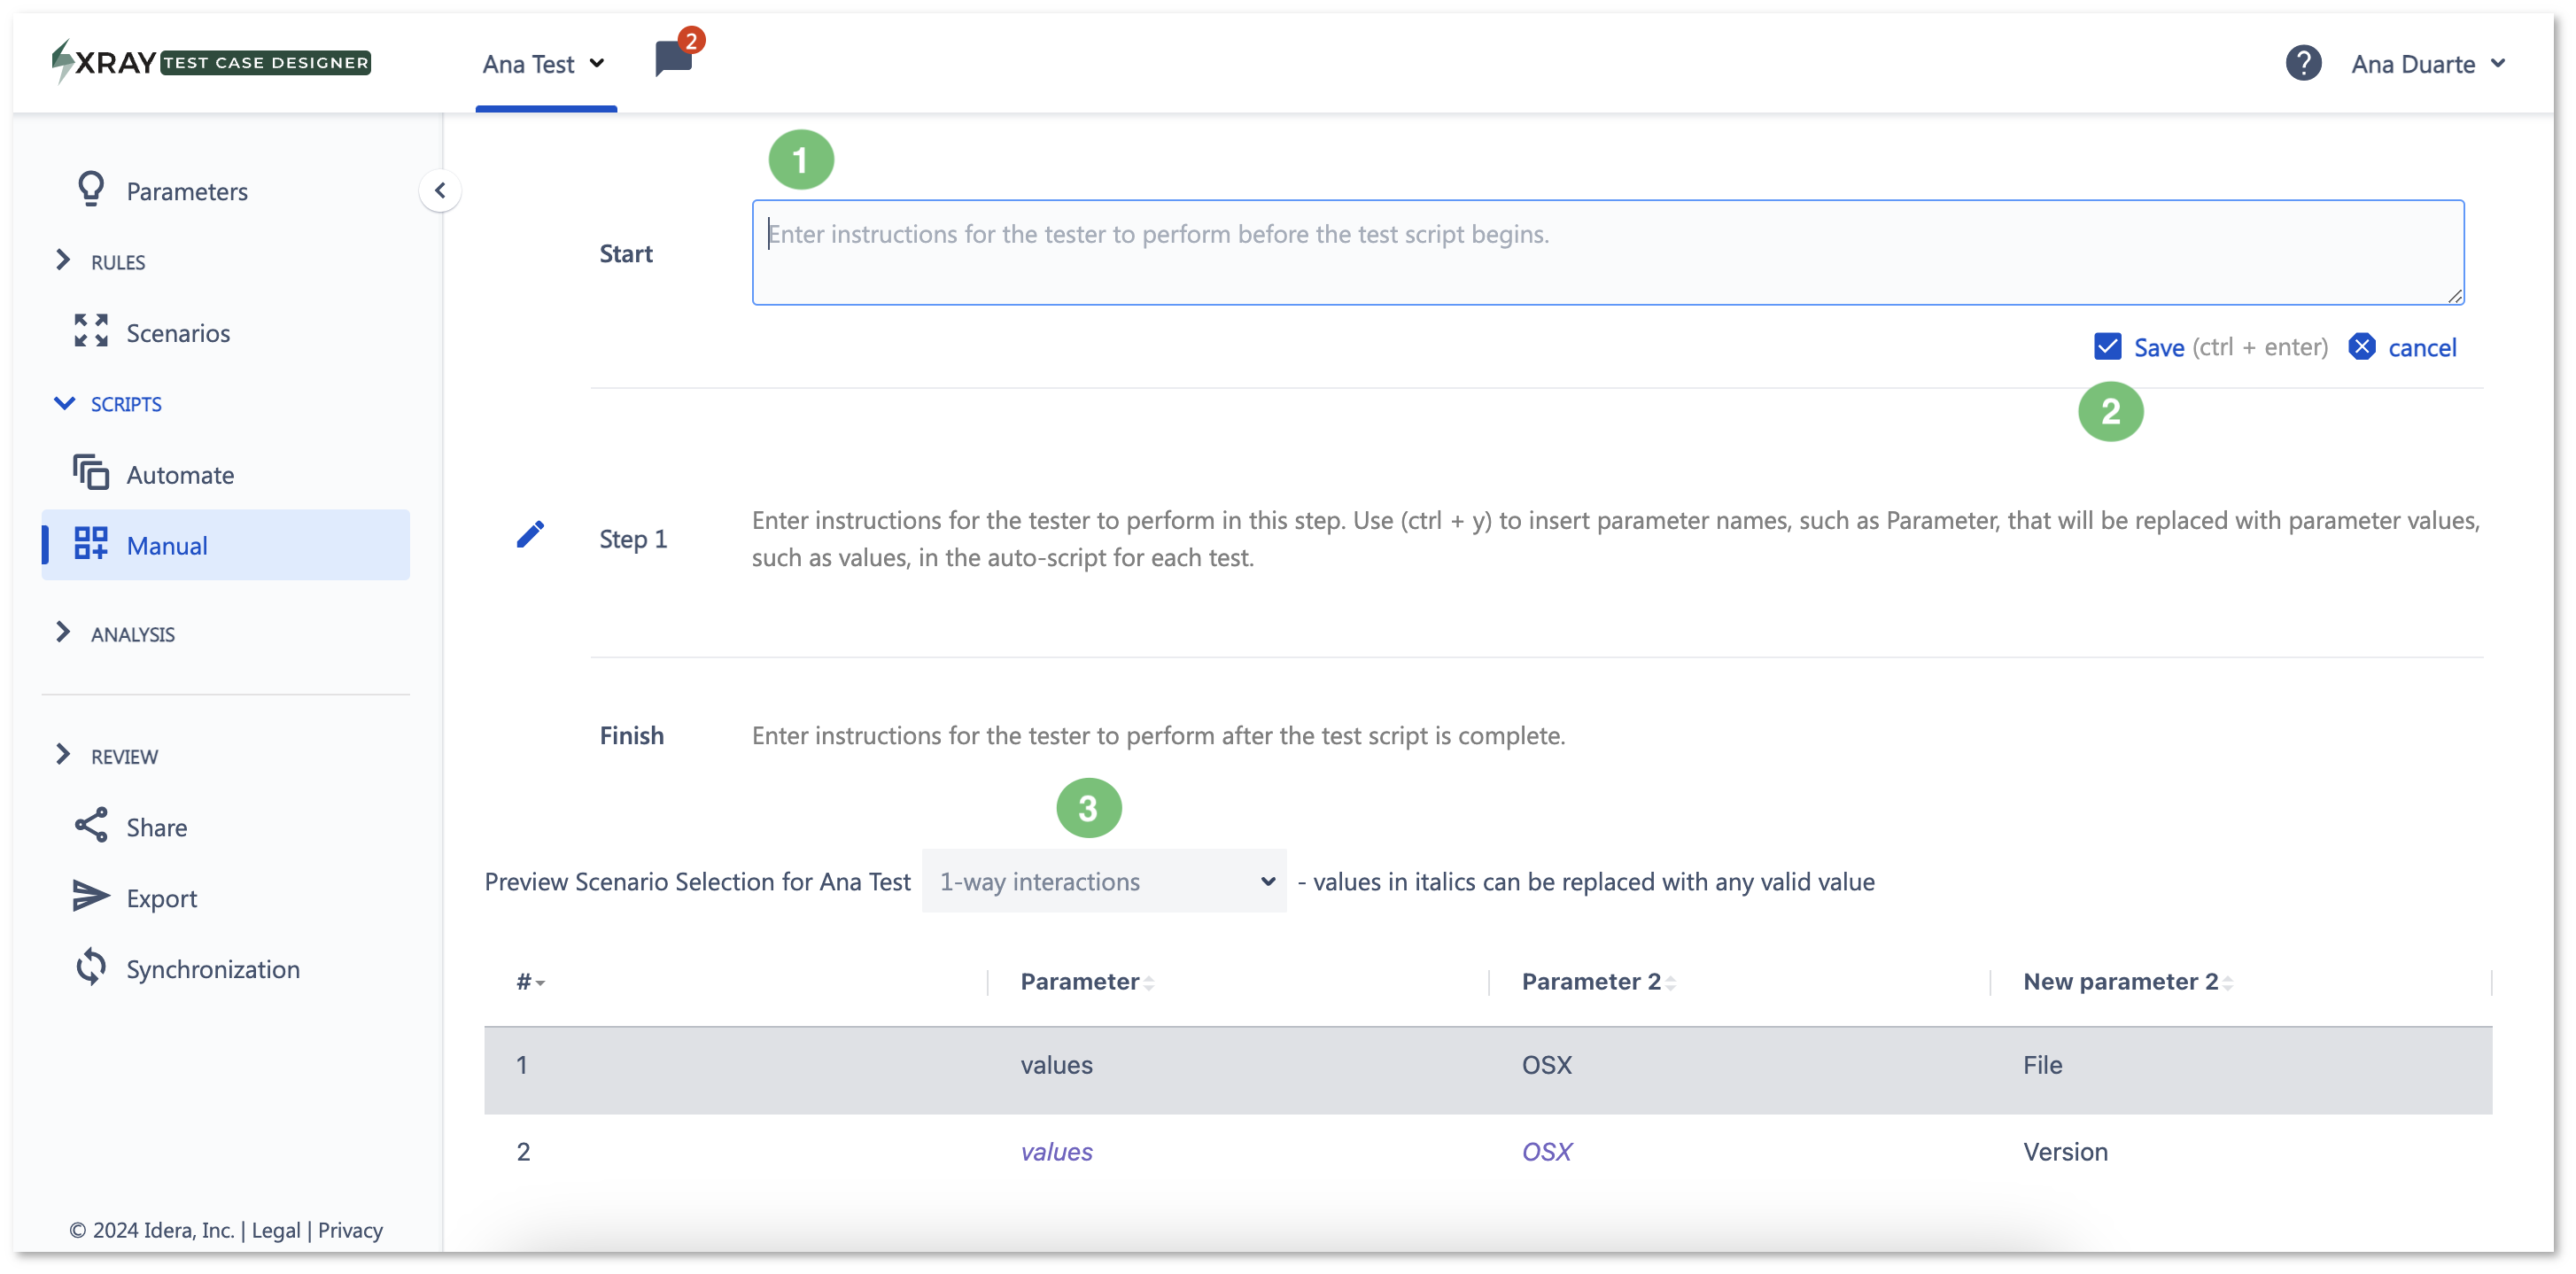Open the Share page
Screen dimensions: 2576x1274
pos(157,827)
